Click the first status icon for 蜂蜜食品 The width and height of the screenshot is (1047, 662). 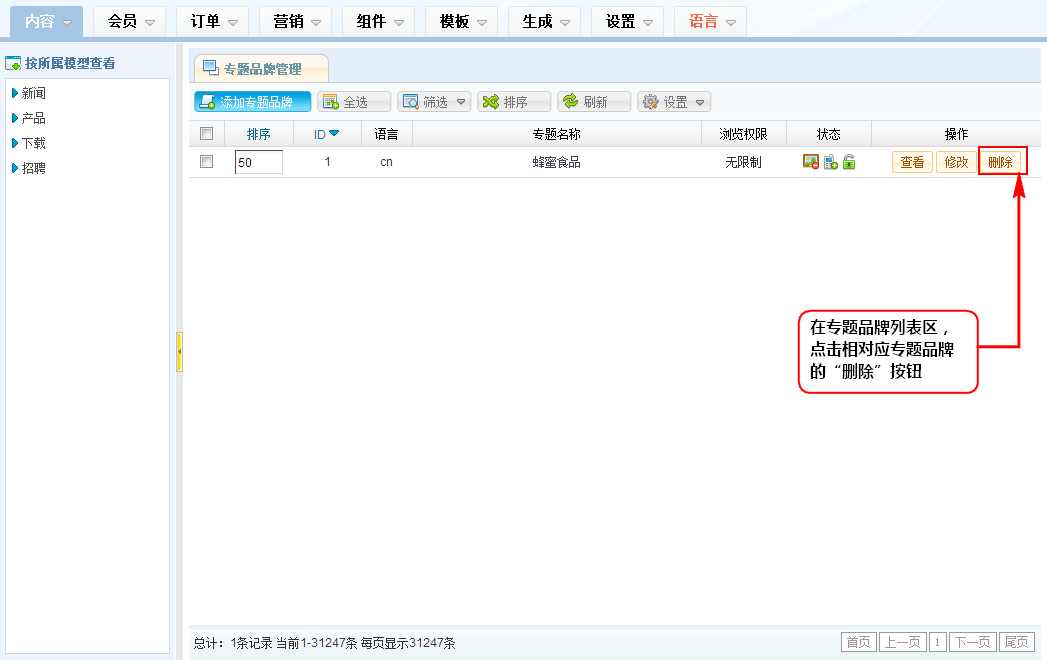coord(811,162)
